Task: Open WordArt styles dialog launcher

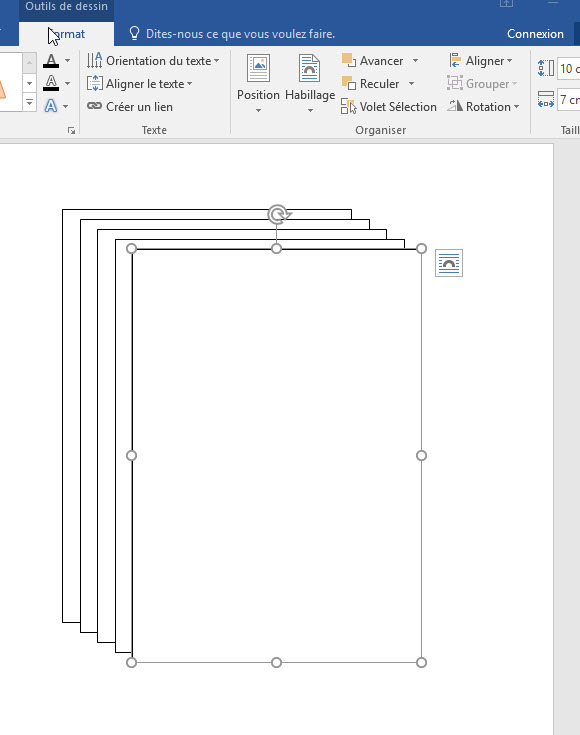Action: click(71, 131)
